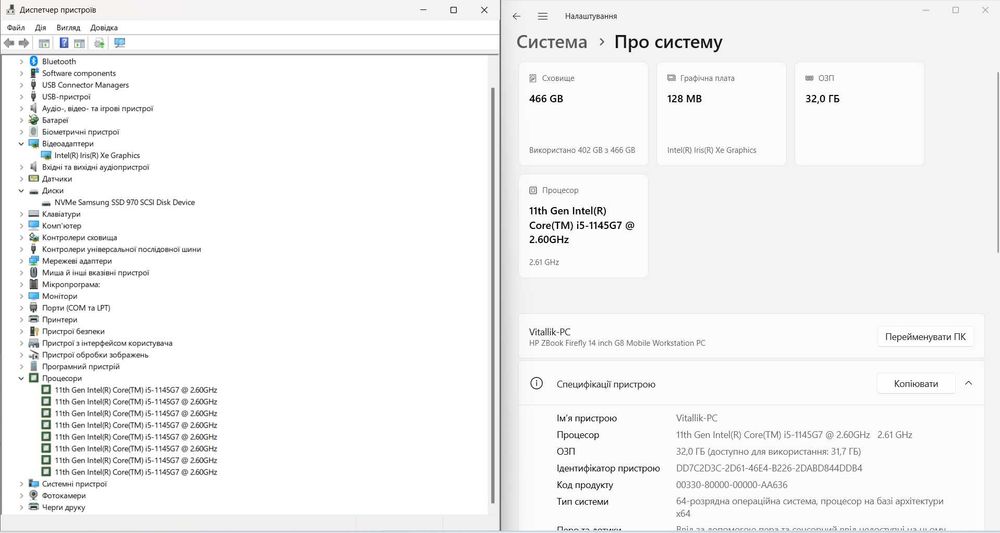The width and height of the screenshot is (1000, 533).
Task: Select the Мікропрограма: row
Action: click(71, 284)
